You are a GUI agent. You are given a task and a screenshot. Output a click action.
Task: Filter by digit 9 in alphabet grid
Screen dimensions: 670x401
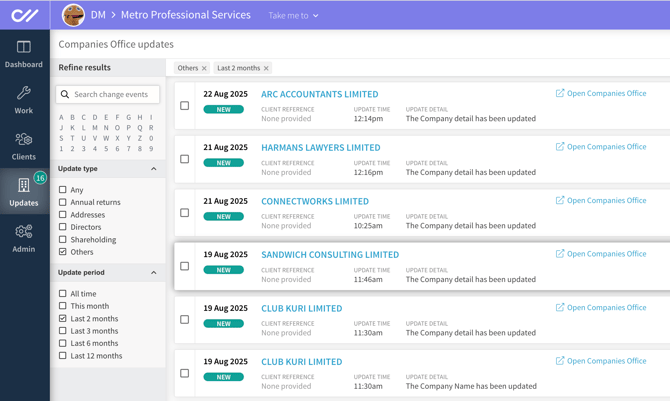[x=151, y=149]
